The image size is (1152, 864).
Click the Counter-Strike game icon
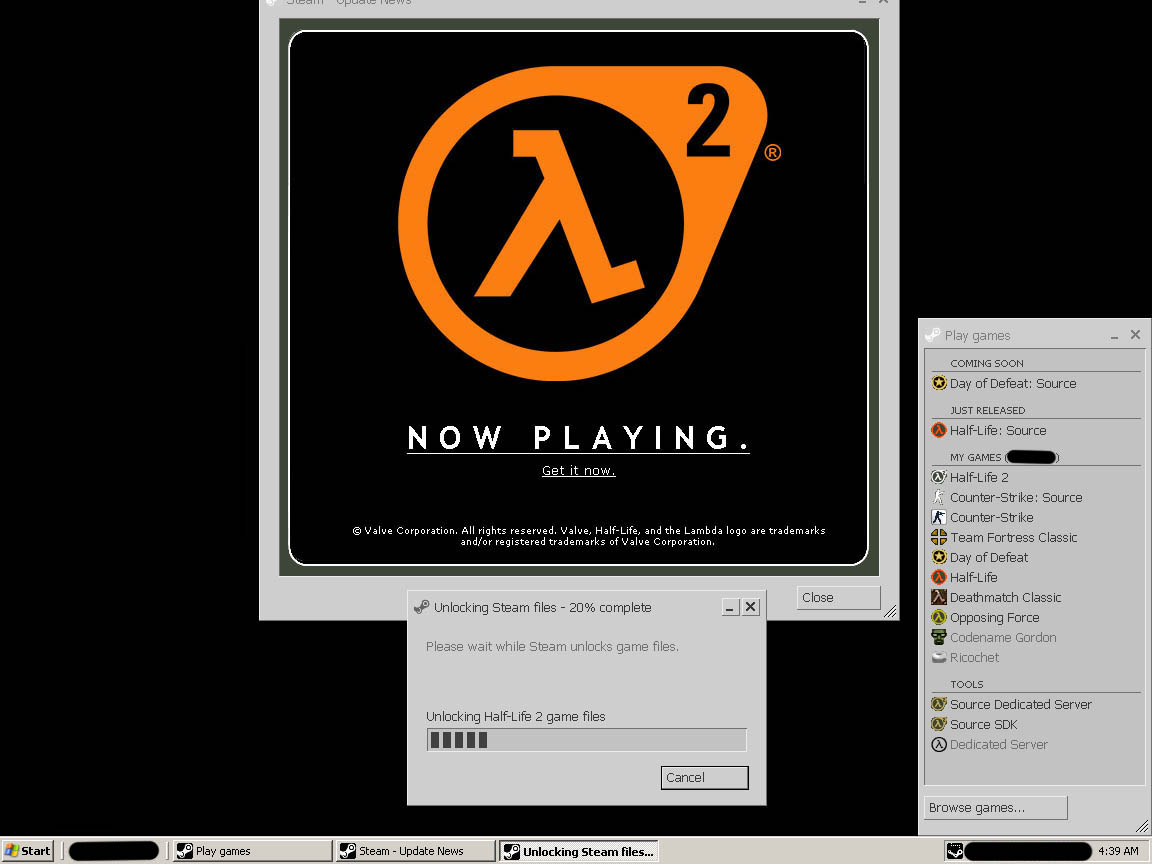pos(939,516)
